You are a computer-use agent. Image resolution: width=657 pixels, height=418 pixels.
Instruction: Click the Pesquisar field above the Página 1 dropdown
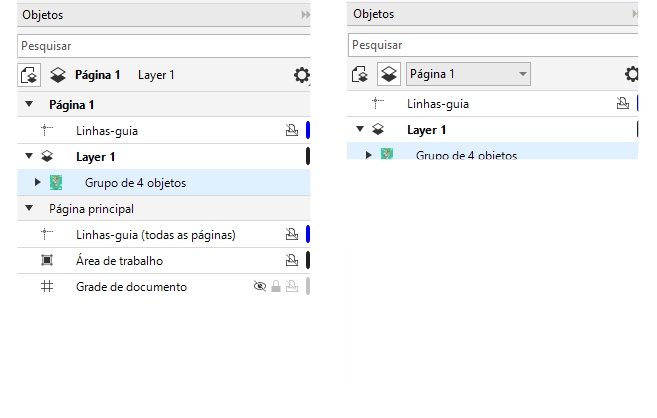pyautogui.click(x=490, y=45)
